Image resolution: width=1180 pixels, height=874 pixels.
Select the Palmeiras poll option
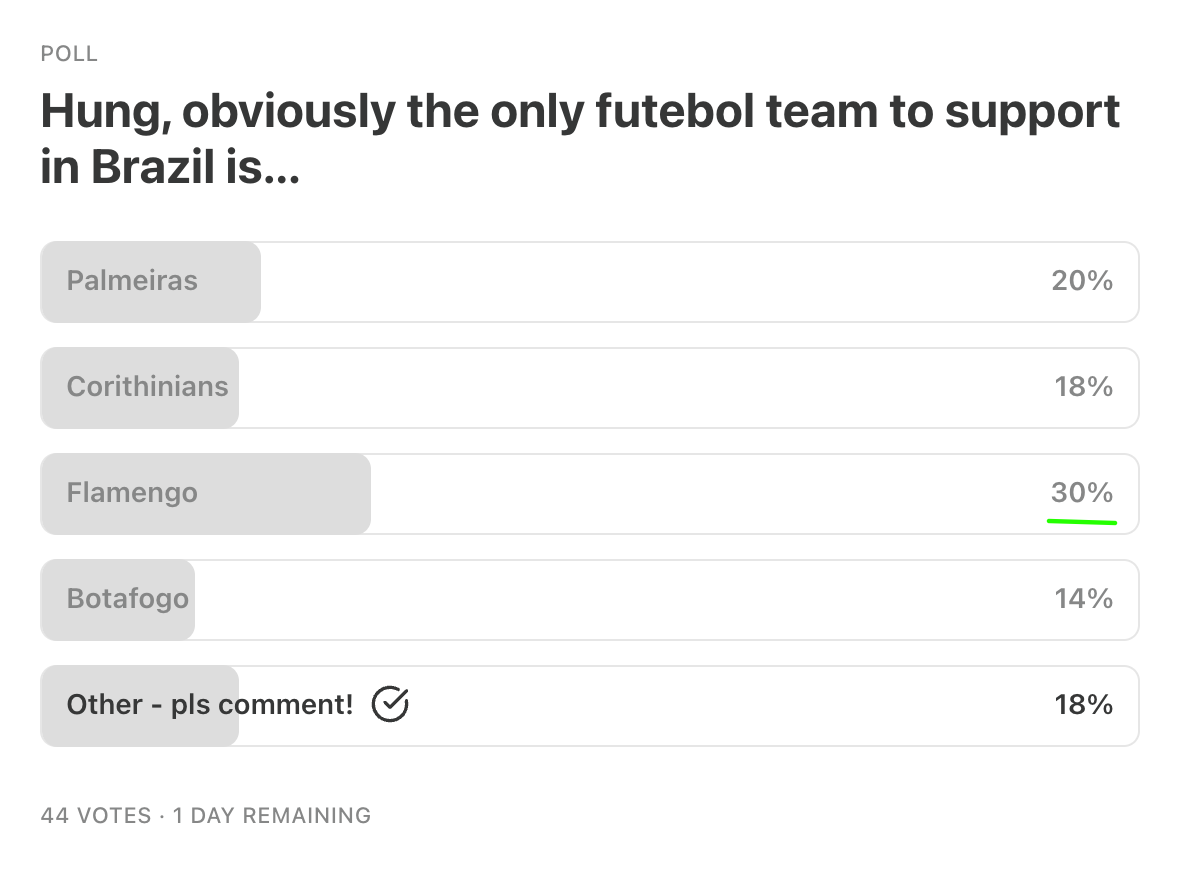[x=132, y=281]
